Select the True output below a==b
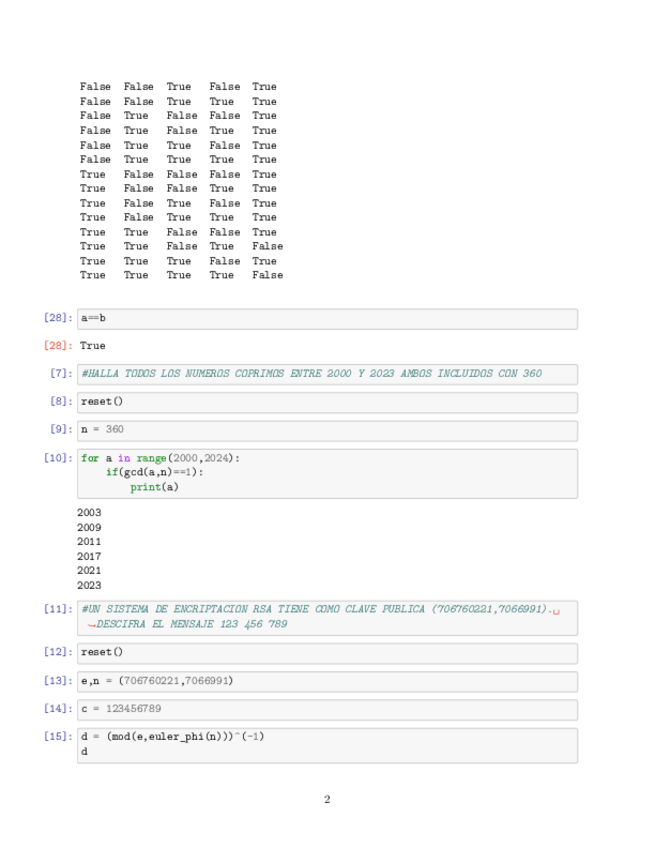The image size is (655, 848). pyautogui.click(x=92, y=346)
